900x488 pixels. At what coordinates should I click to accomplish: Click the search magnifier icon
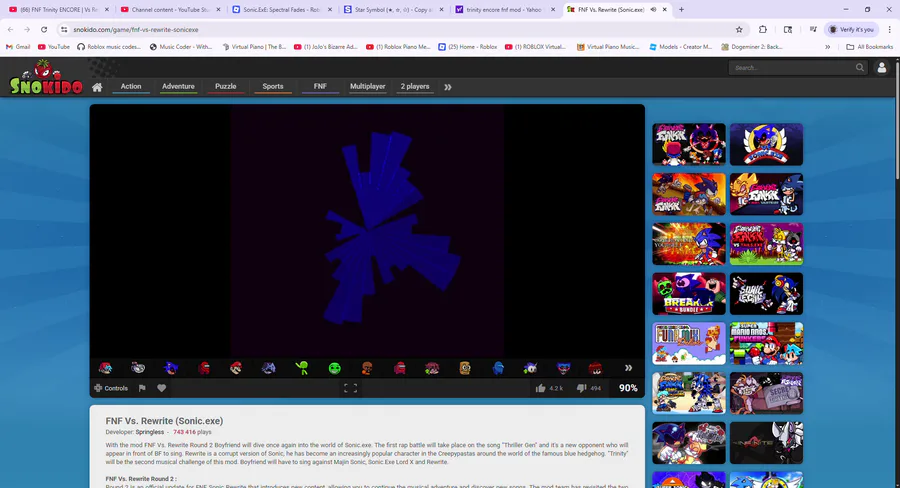click(x=859, y=68)
